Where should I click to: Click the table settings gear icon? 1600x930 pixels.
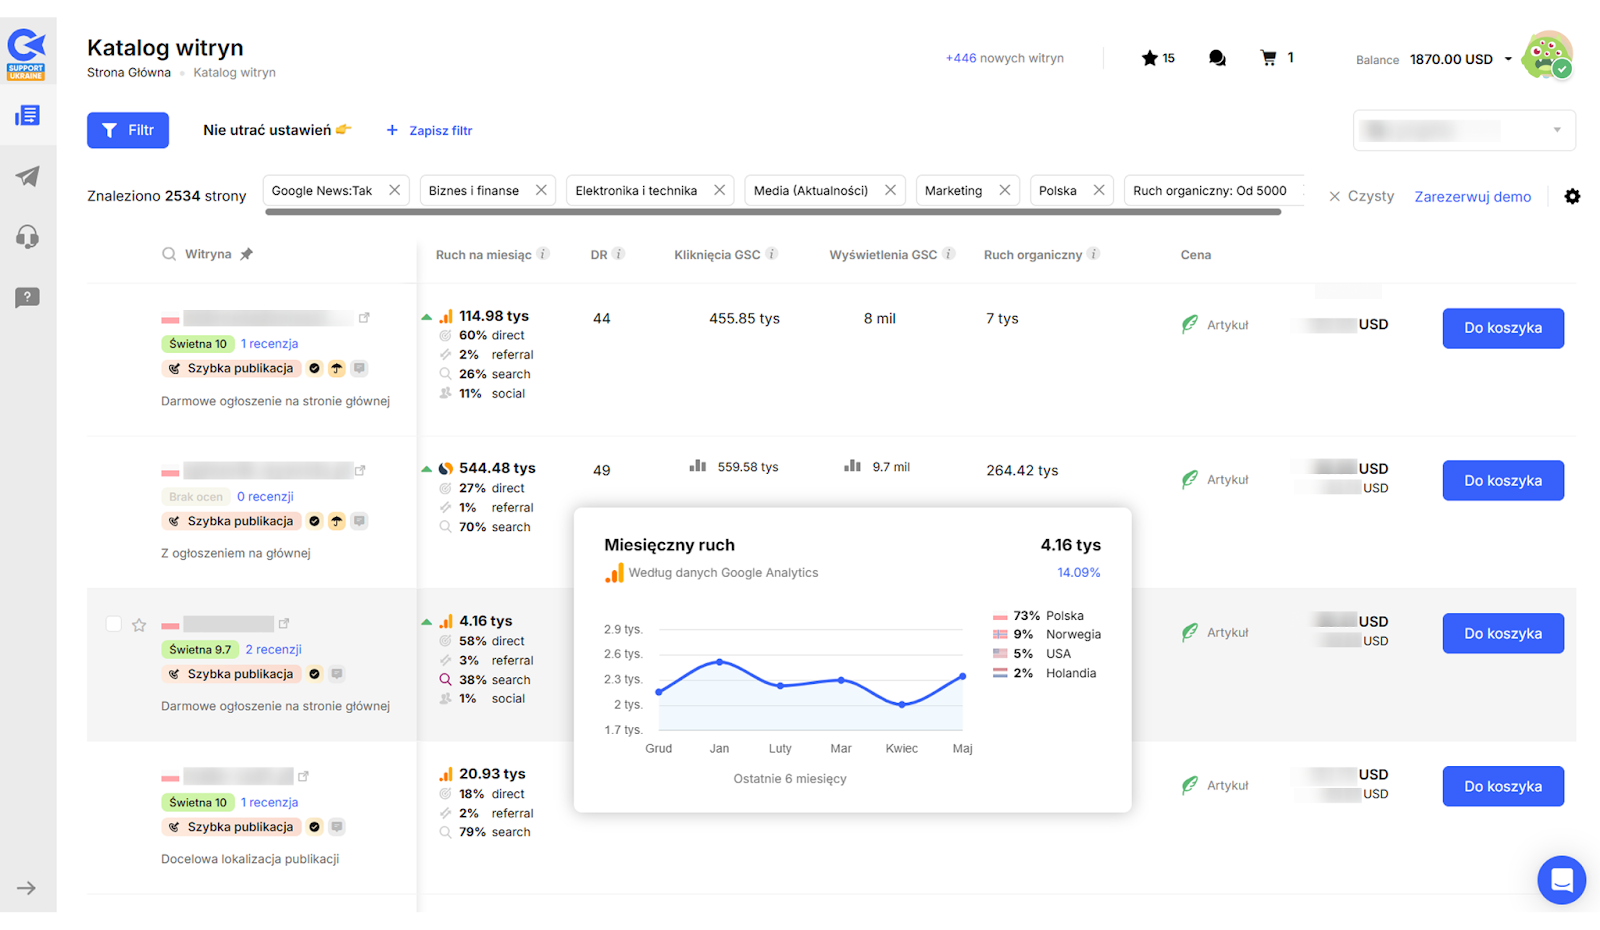pos(1572,197)
